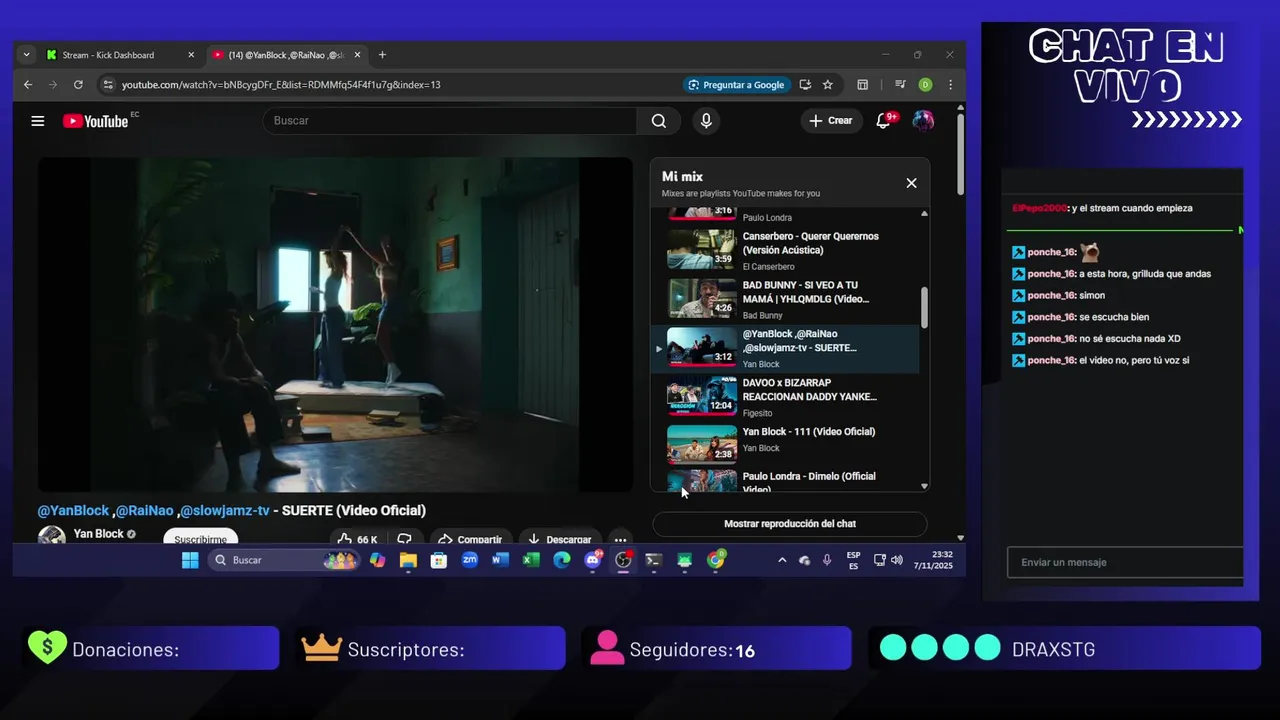This screenshot has width=1280, height=720.
Task: Close the Mi mix playlist panel
Action: point(911,183)
